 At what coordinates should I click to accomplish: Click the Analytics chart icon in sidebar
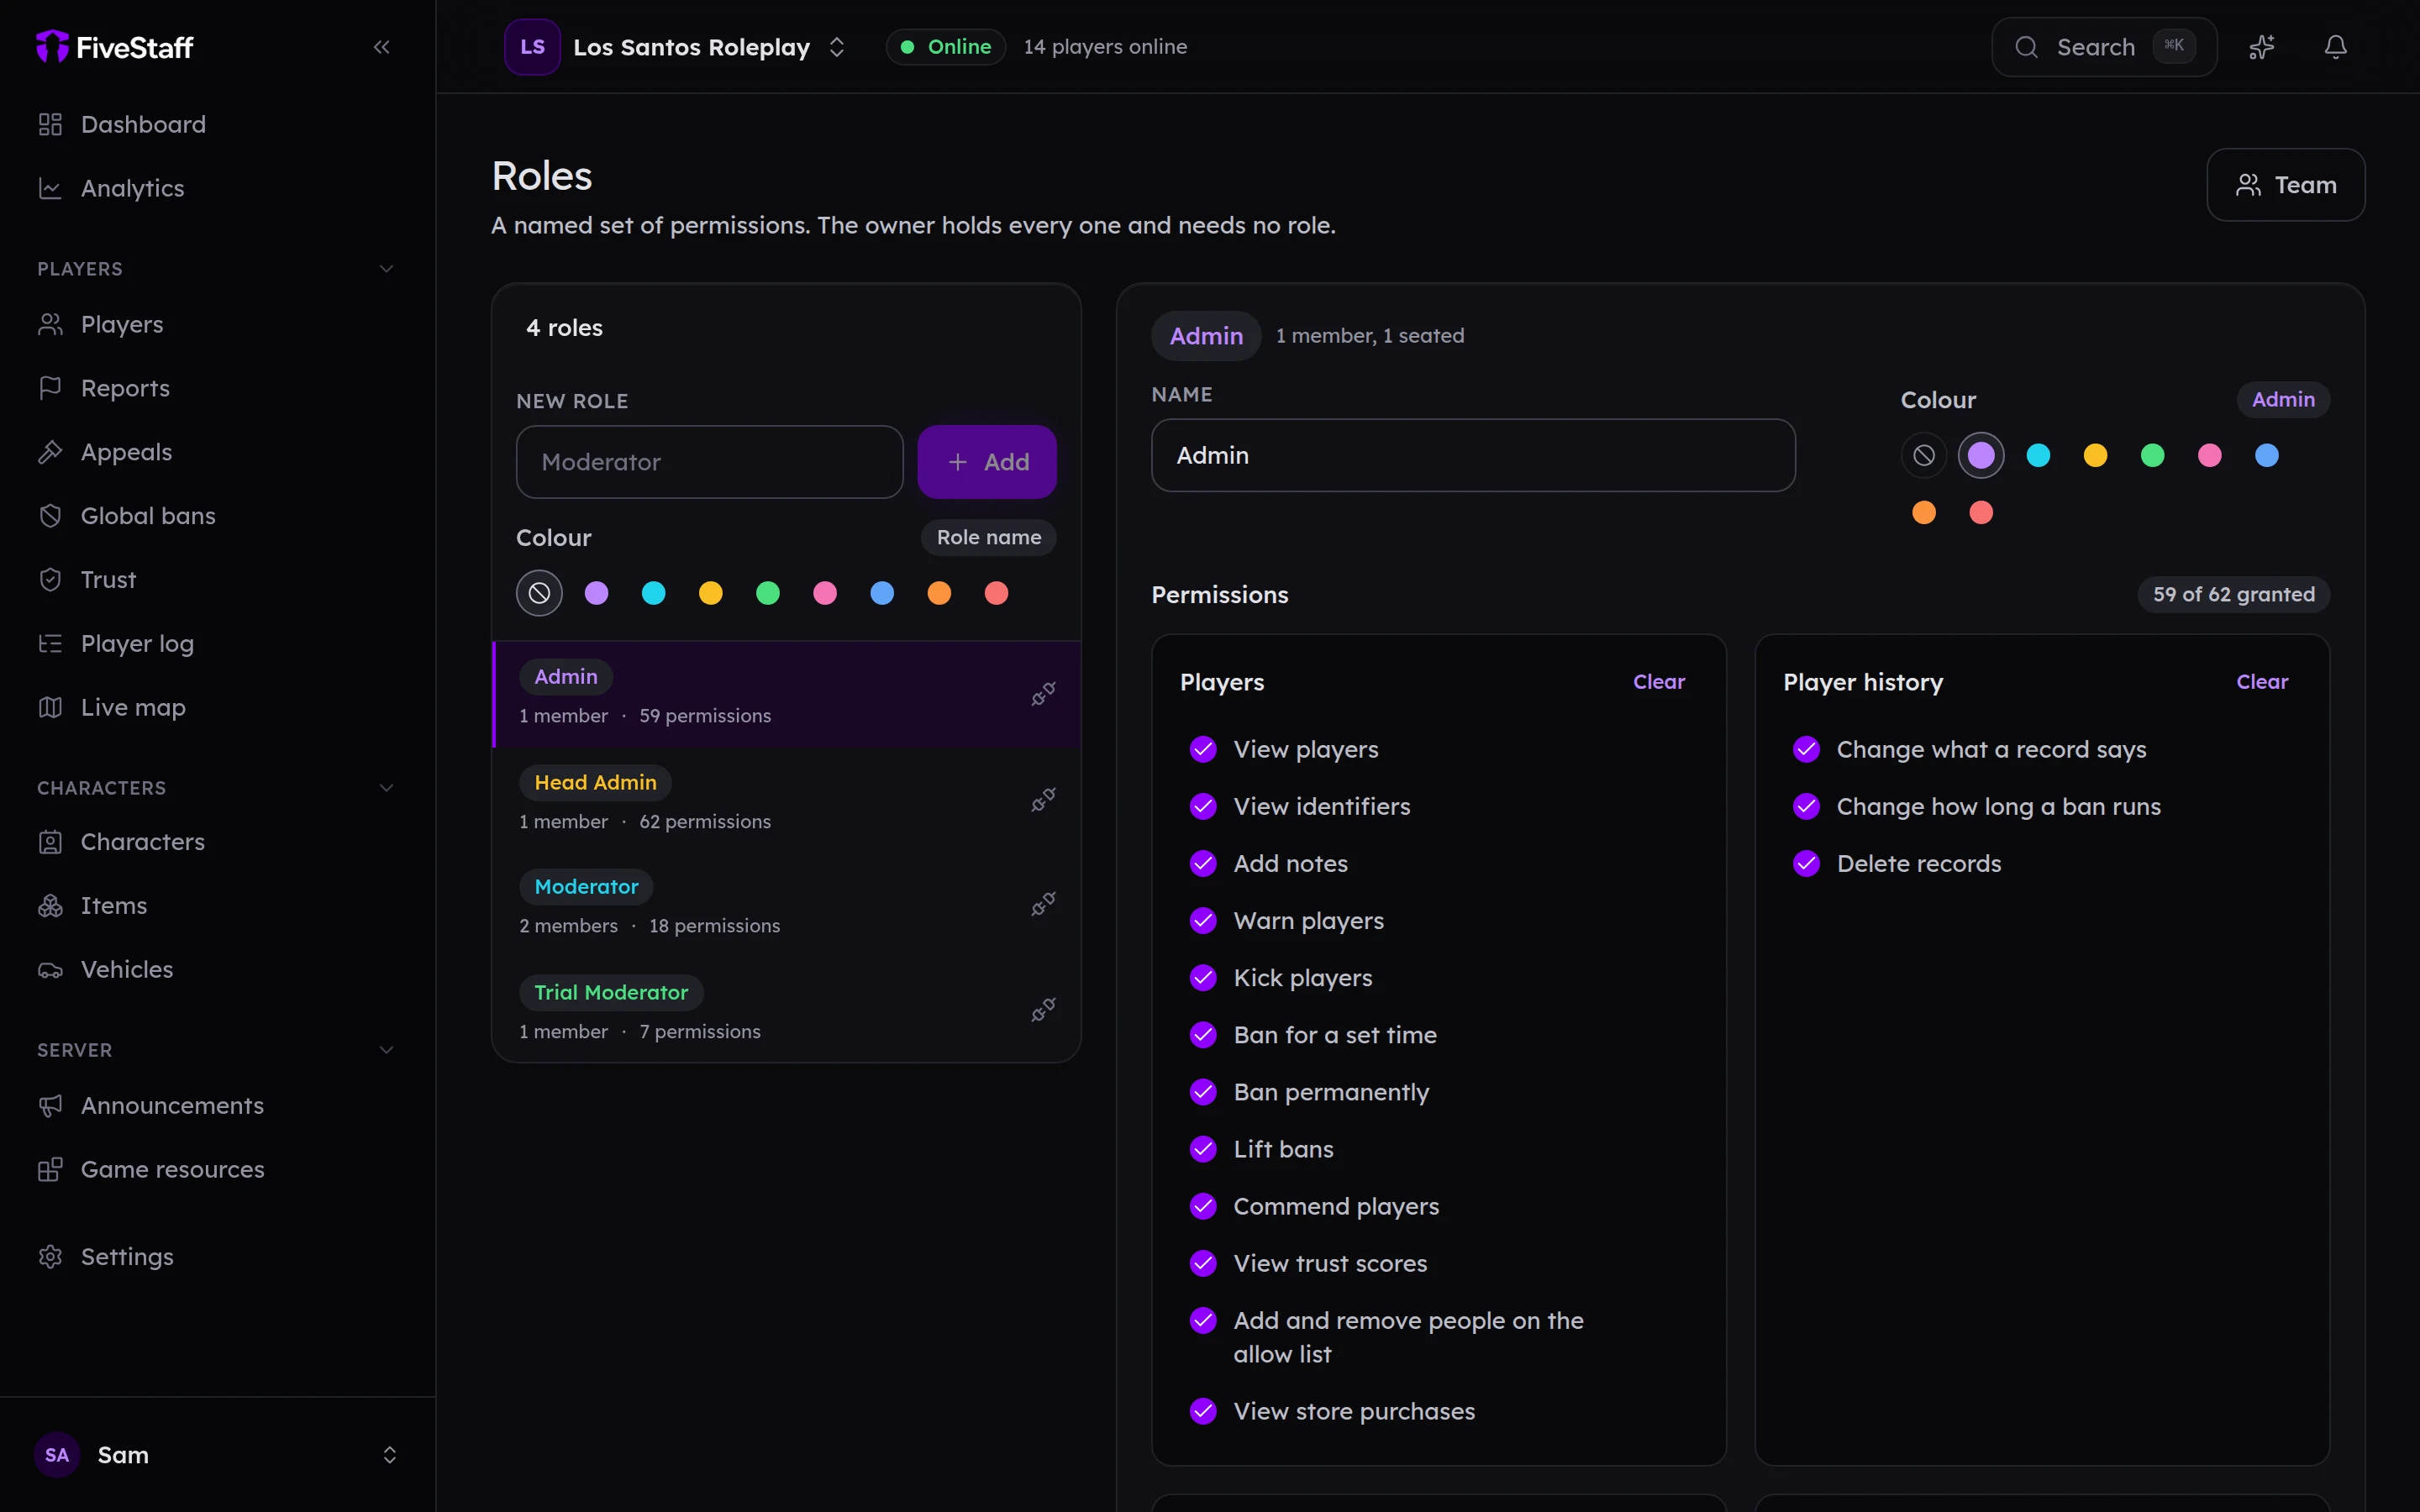[50, 188]
